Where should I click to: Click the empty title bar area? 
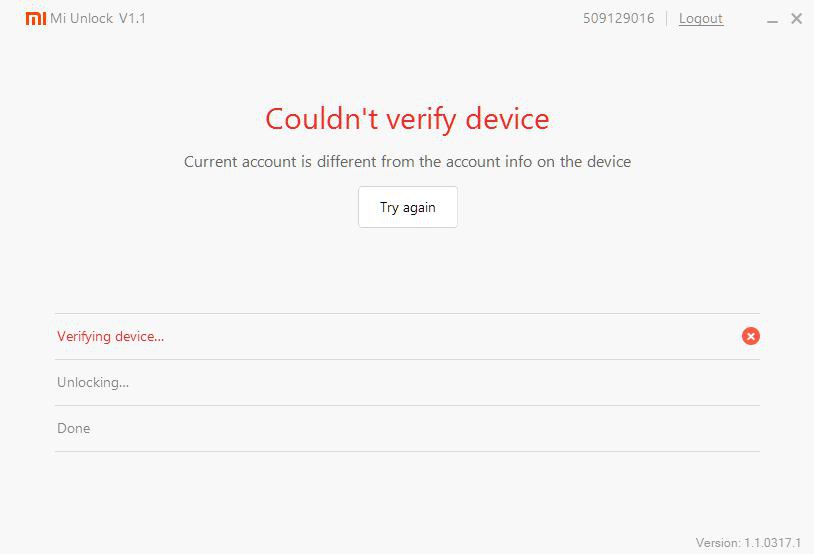point(360,18)
